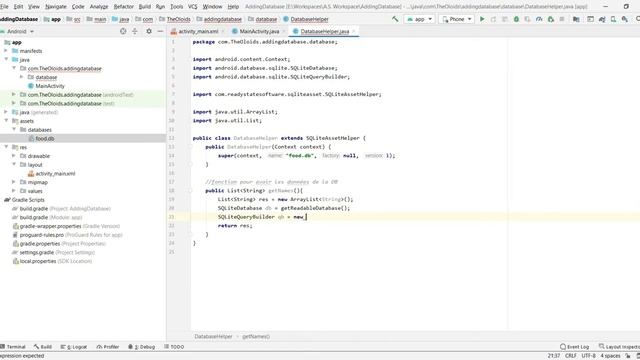Open the Build tool window
The width and height of the screenshot is (640, 360).
[x=43, y=347]
